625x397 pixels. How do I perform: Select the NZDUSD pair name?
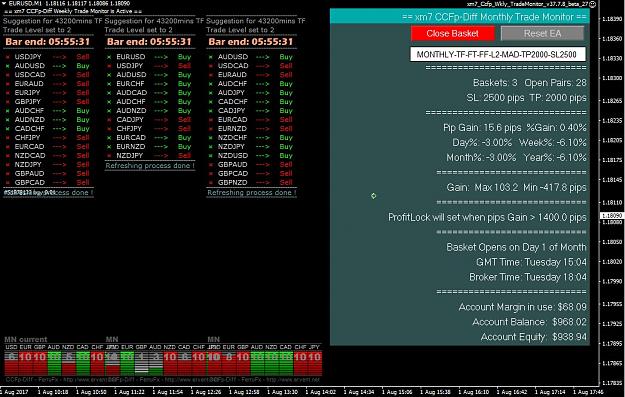(x=233, y=155)
